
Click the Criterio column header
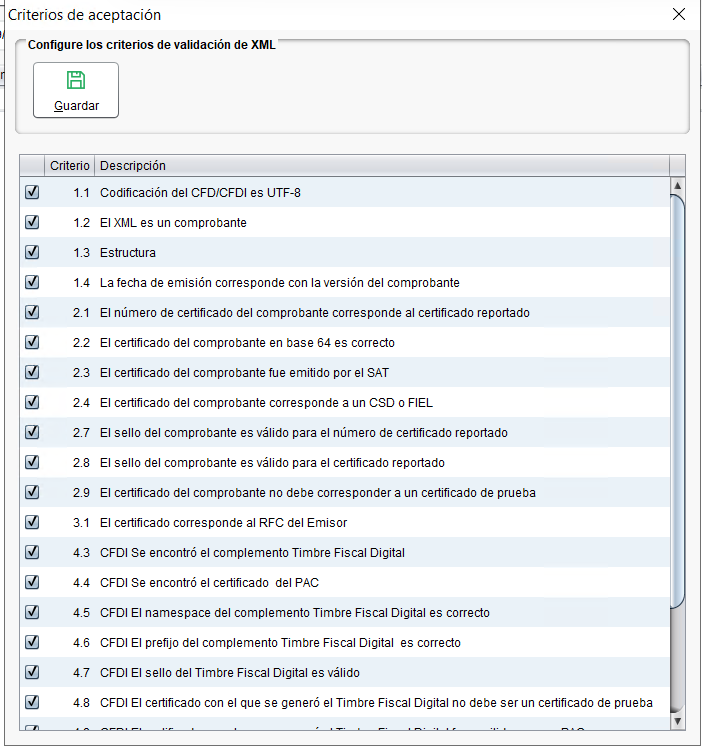(x=70, y=166)
